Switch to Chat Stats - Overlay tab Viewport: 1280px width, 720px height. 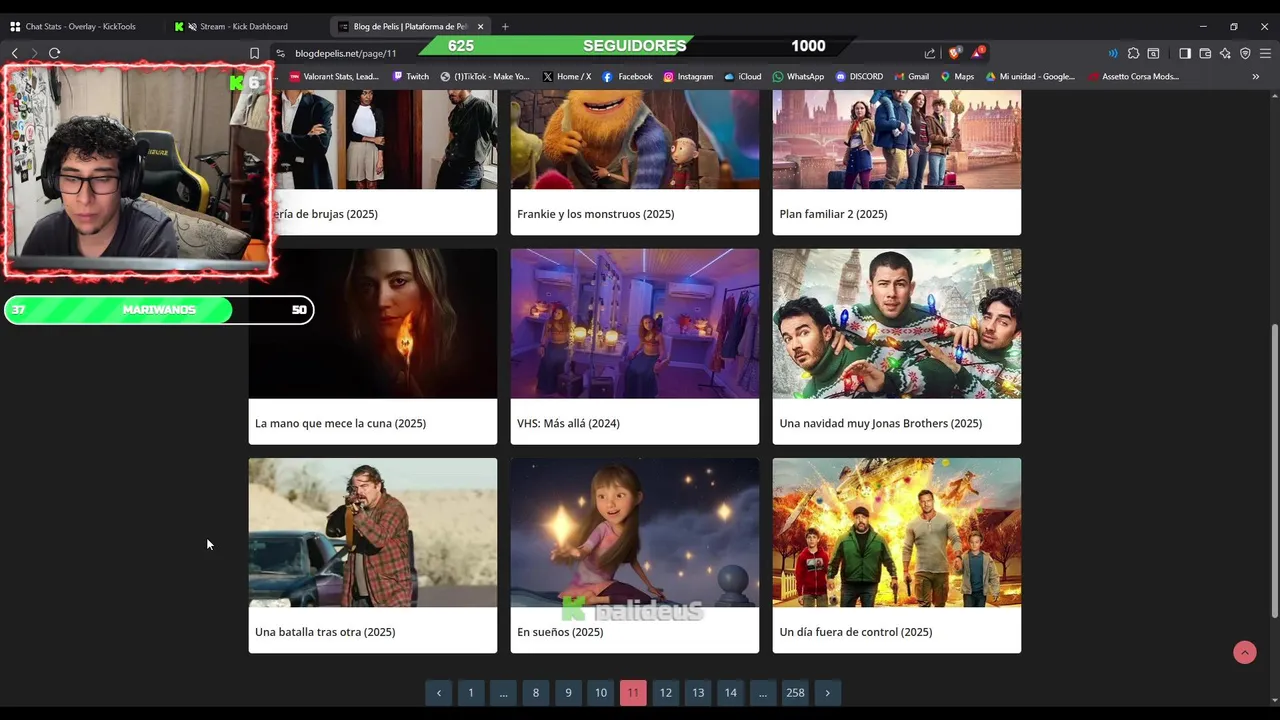coord(80,26)
